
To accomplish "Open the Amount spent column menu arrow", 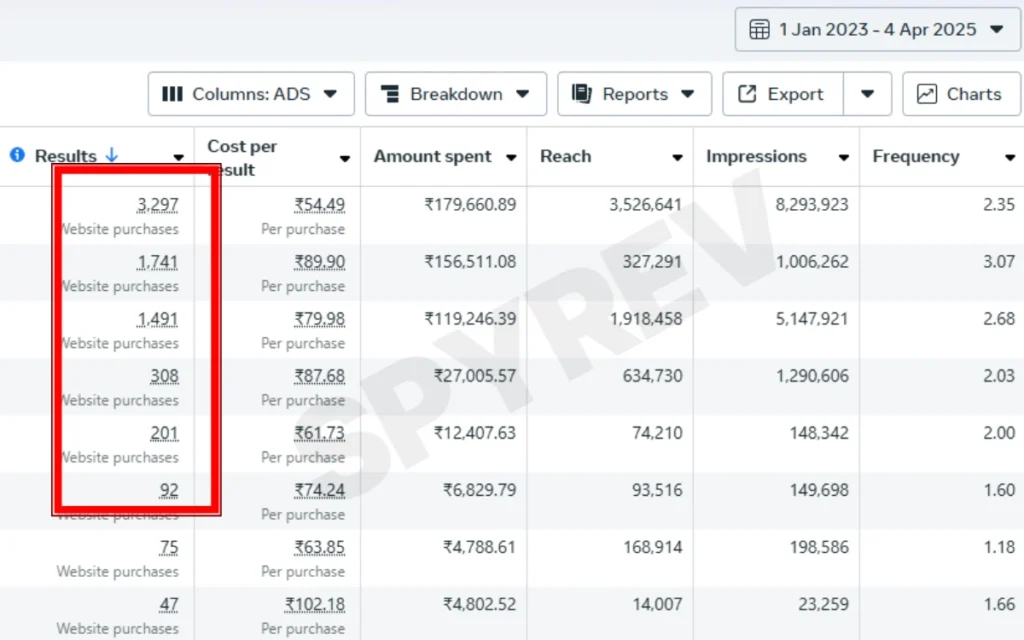I will [x=511, y=158].
